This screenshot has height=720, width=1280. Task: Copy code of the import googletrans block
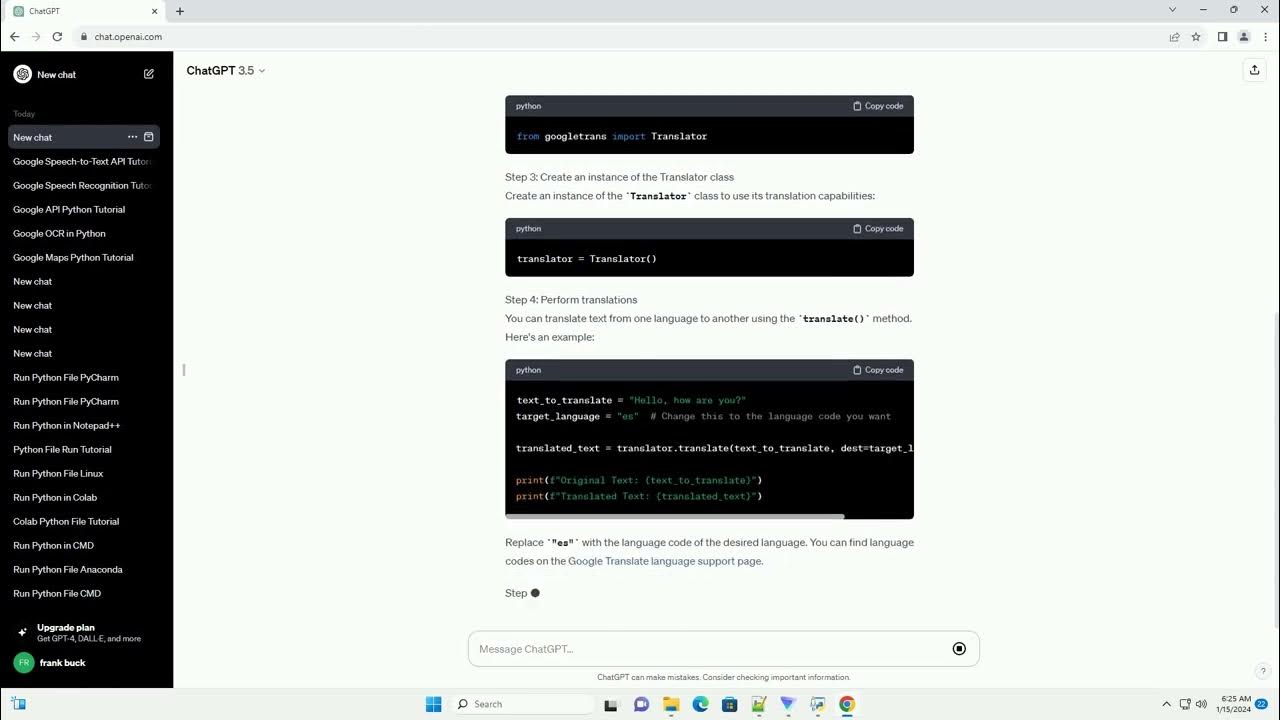pos(878,106)
